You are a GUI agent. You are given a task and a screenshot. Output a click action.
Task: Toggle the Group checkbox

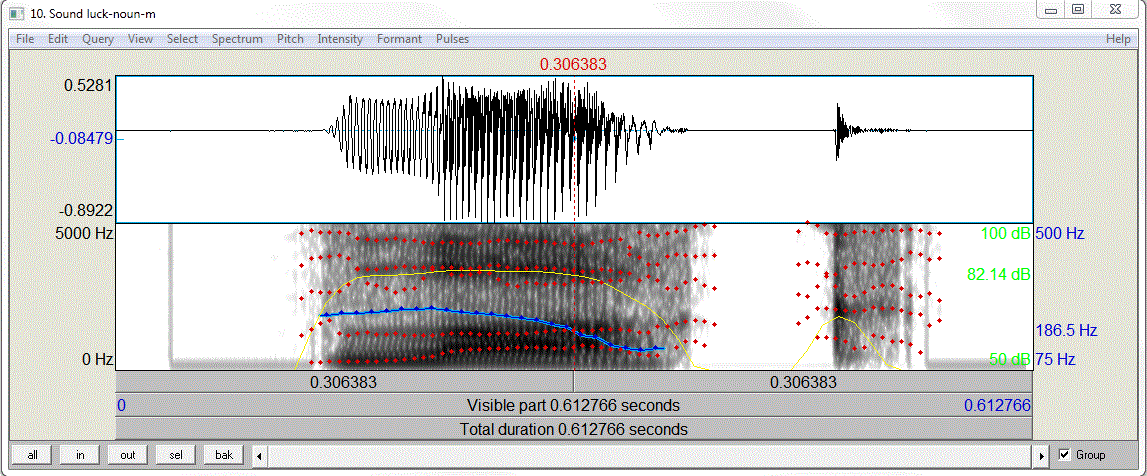pos(1065,455)
